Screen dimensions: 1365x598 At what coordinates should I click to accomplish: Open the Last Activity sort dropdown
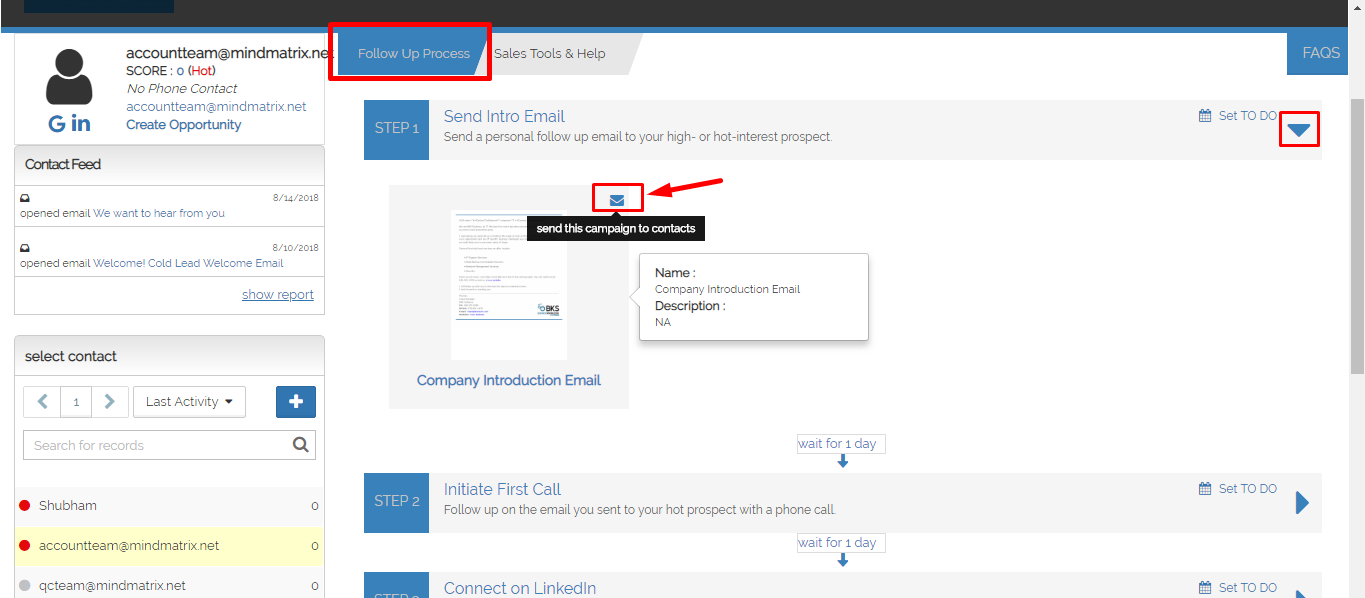(190, 402)
